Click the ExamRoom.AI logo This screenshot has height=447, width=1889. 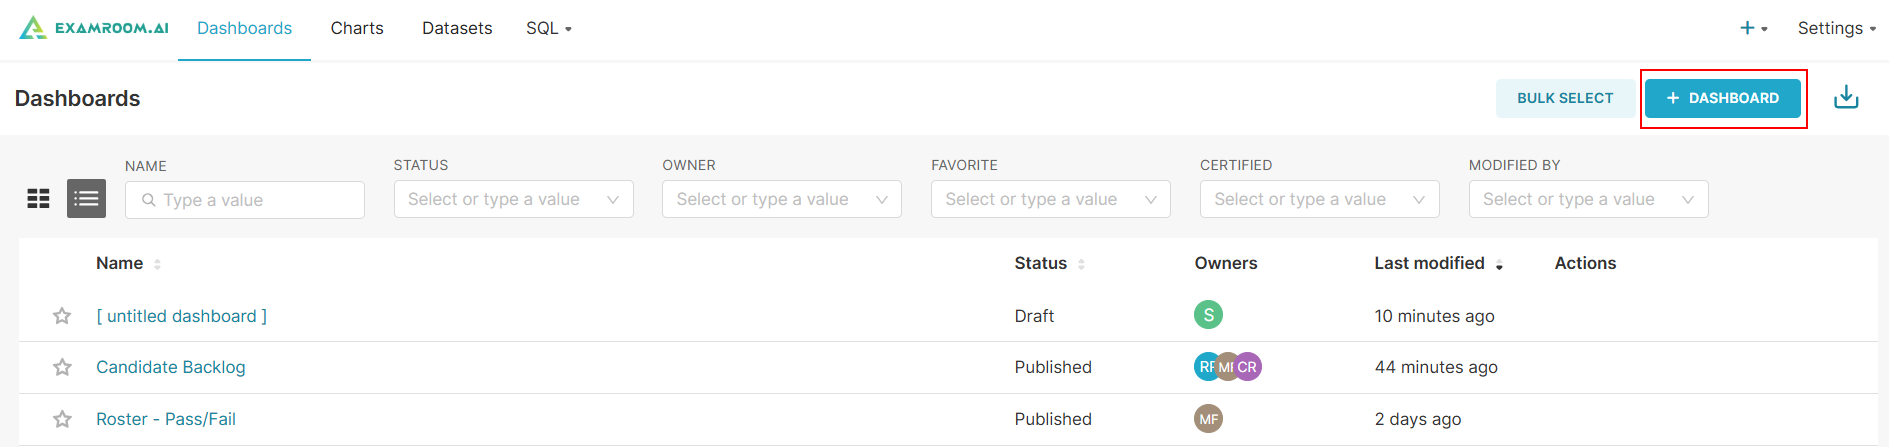coord(94,28)
